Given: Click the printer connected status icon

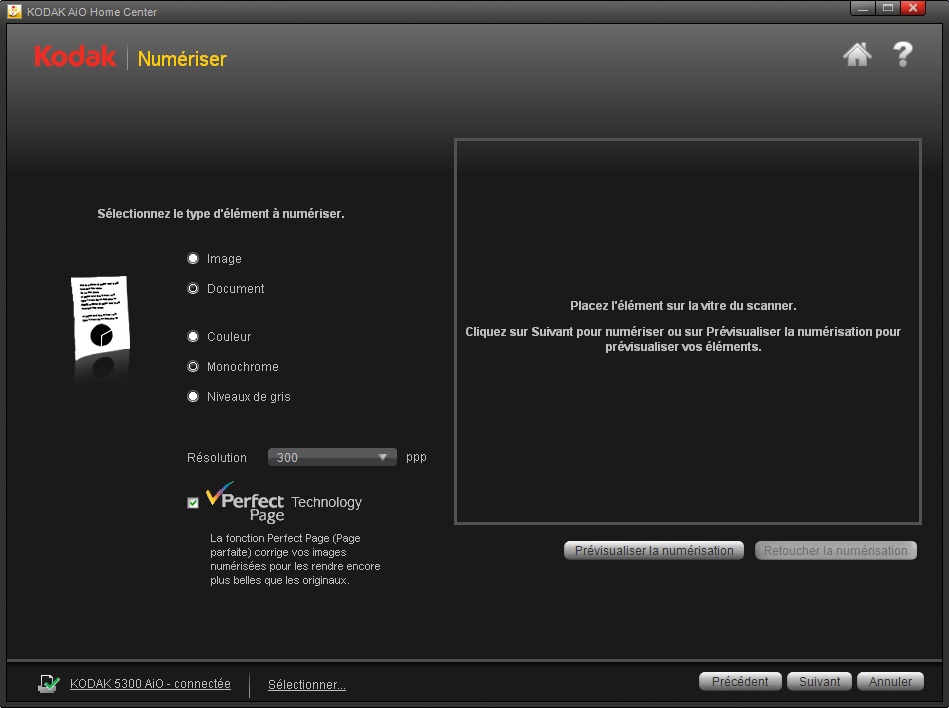Looking at the screenshot, I should 49,684.
